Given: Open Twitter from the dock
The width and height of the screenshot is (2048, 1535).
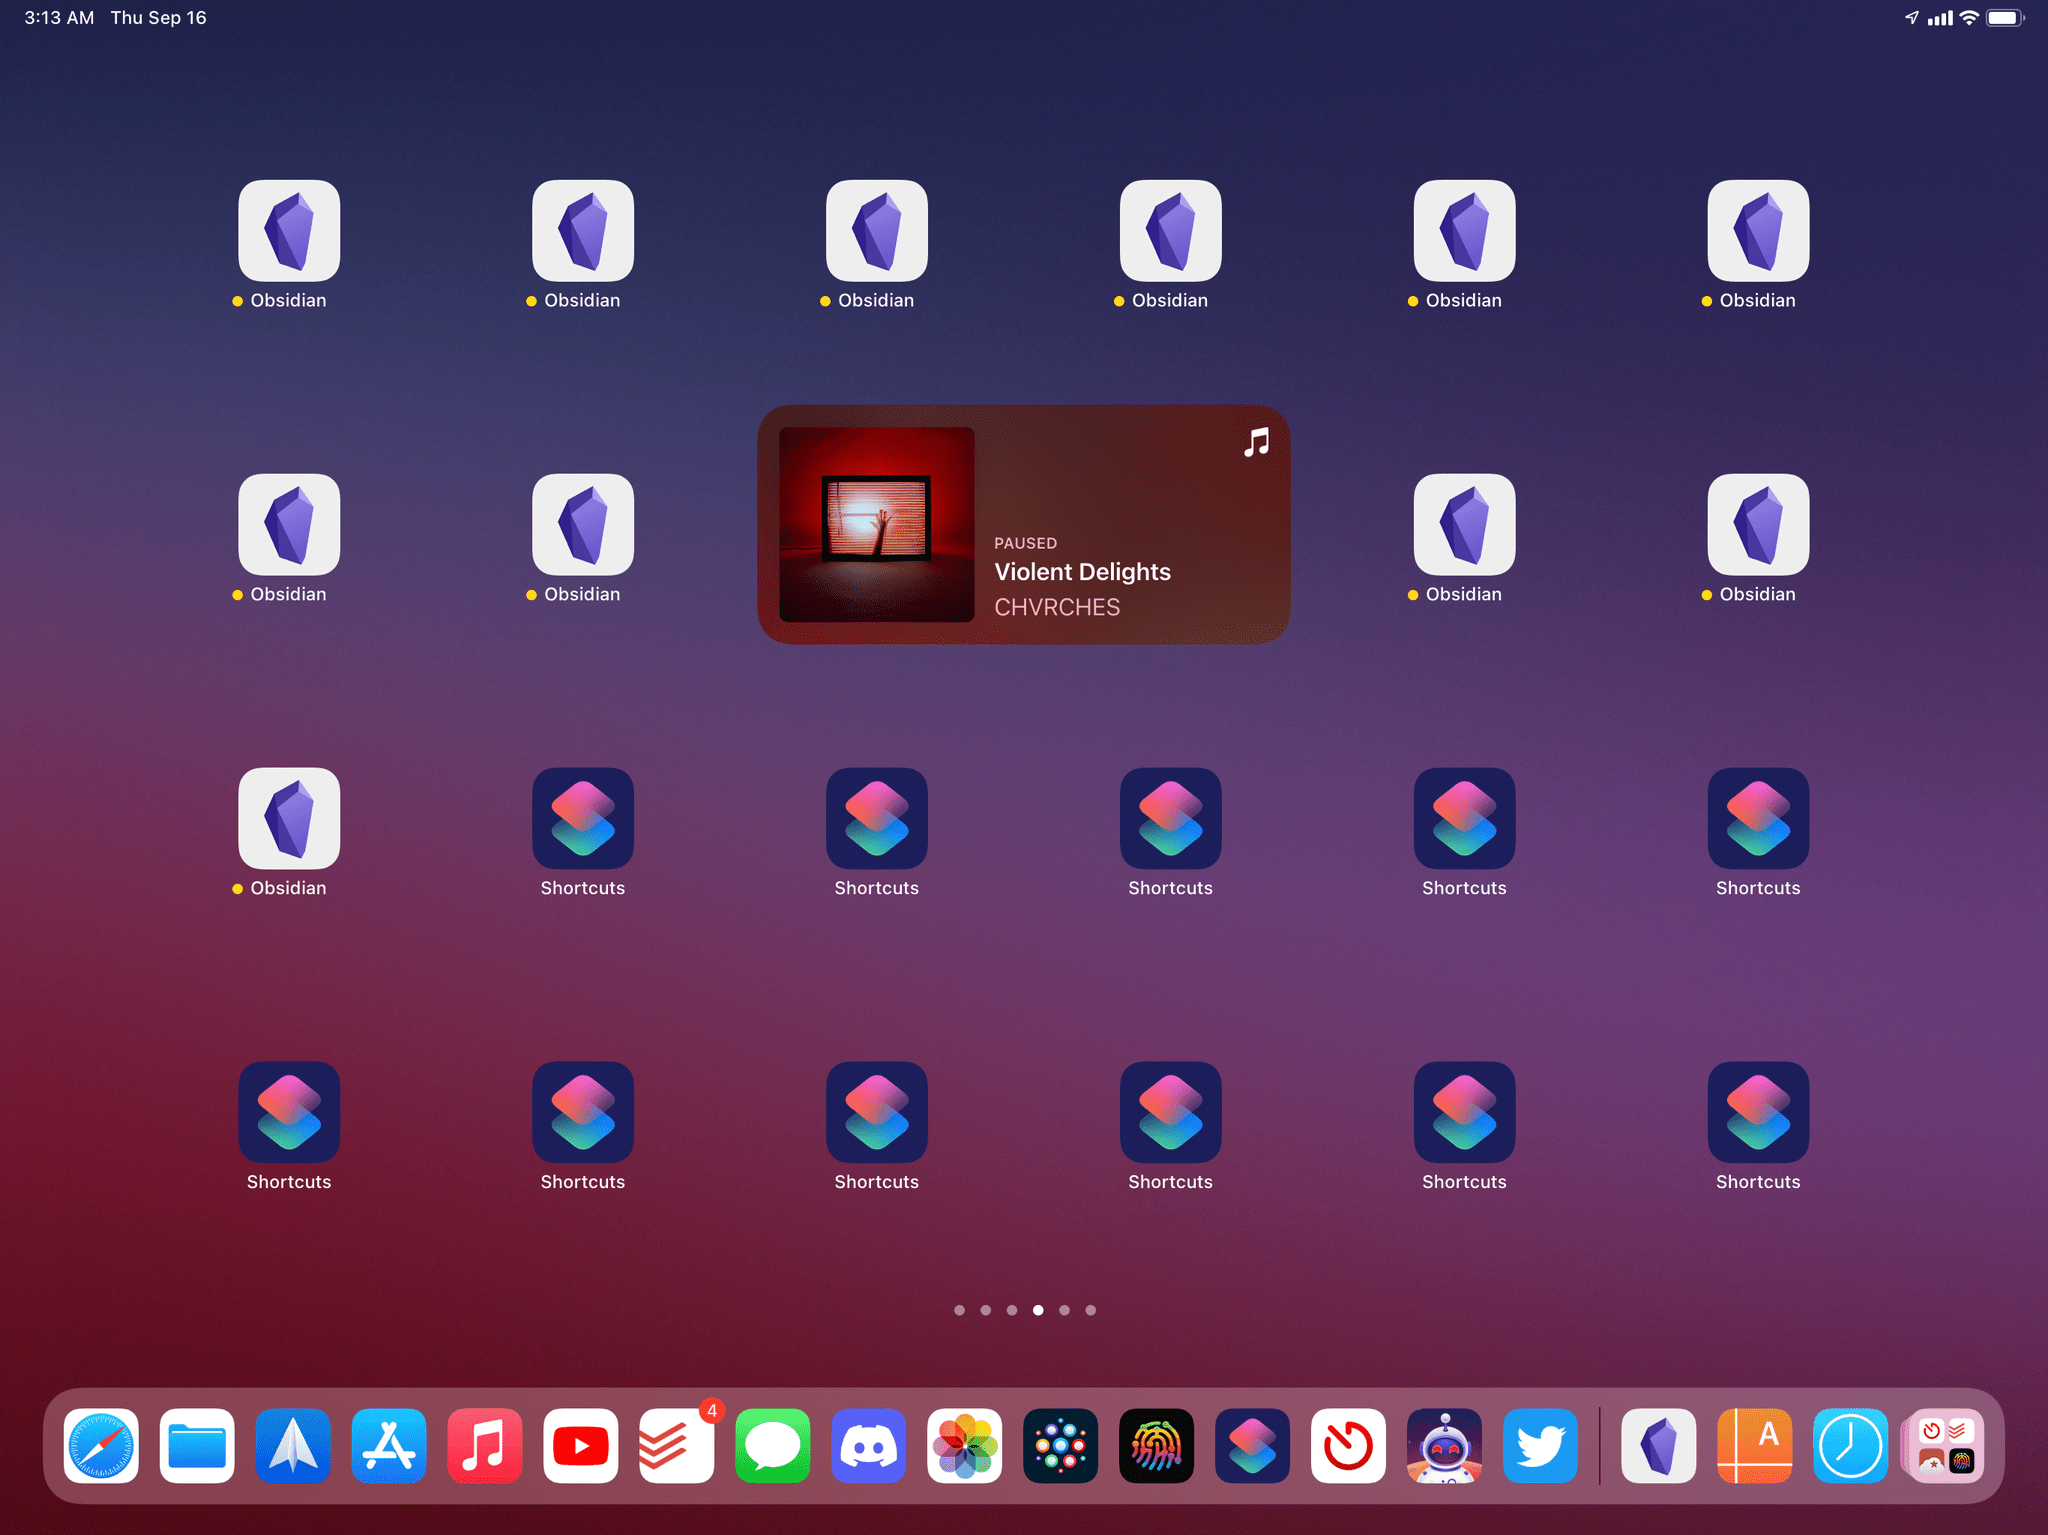Looking at the screenshot, I should point(1541,1445).
